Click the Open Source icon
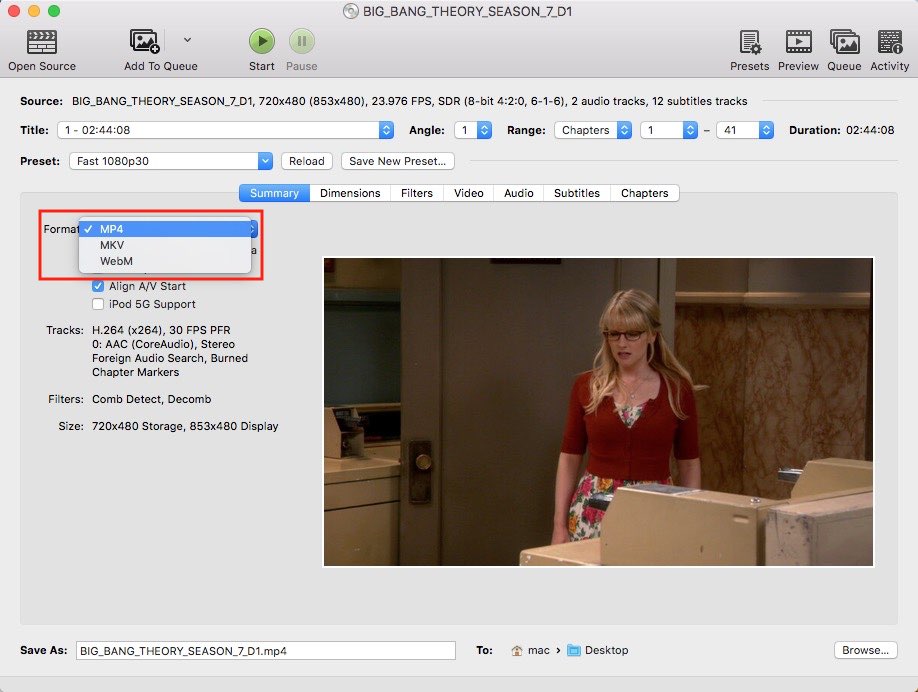 coord(40,40)
